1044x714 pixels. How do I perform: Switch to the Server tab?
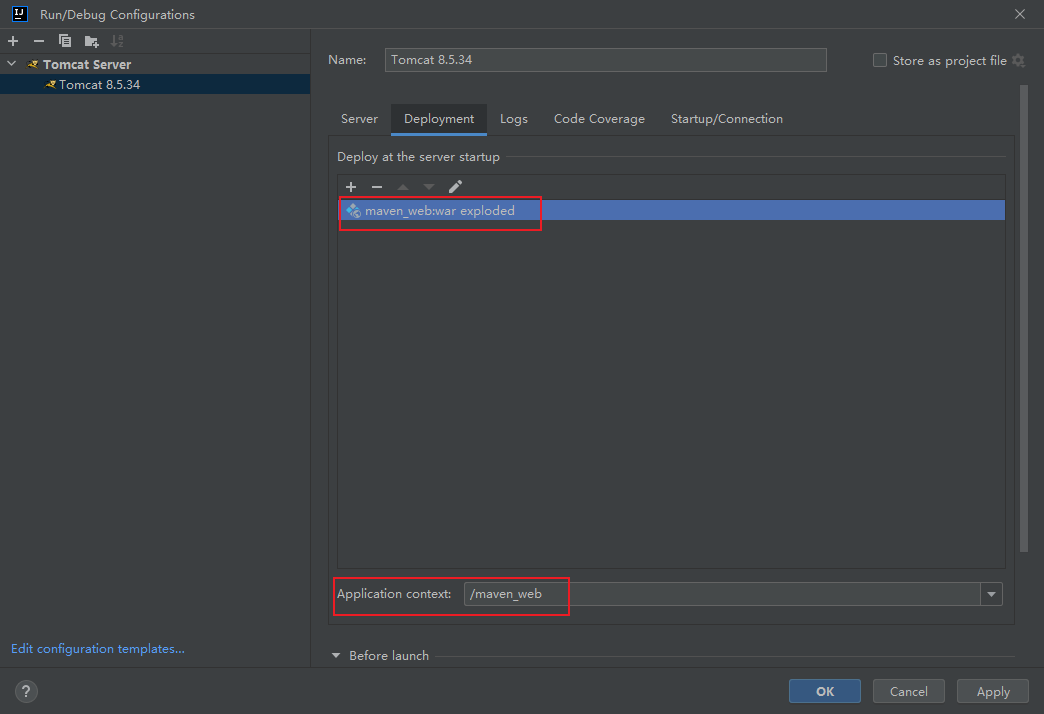359,119
